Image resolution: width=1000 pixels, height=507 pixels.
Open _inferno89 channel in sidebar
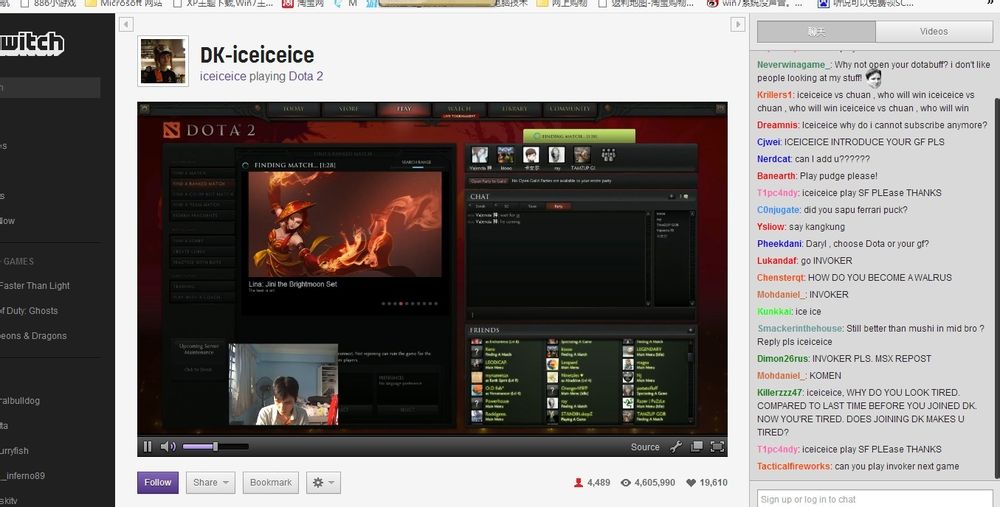tap(22, 476)
